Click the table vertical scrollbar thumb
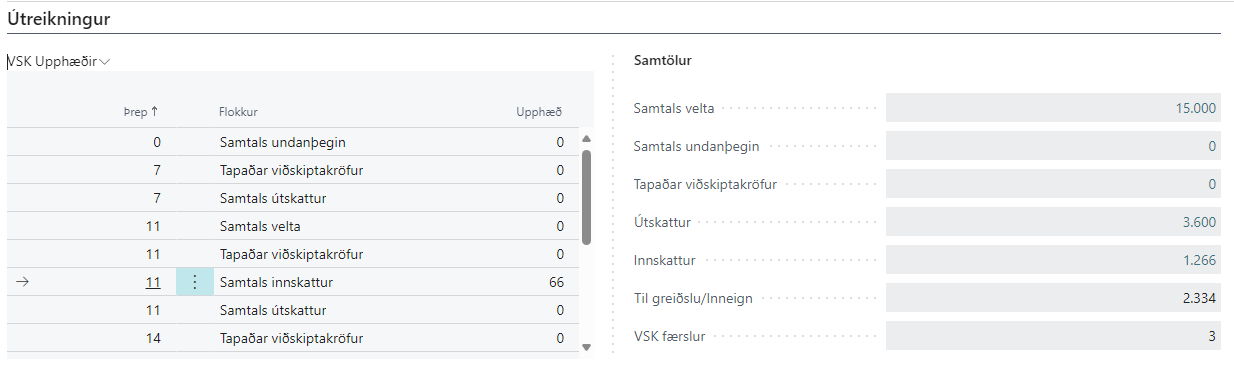Image resolution: width=1234 pixels, height=367 pixels. 586,196
